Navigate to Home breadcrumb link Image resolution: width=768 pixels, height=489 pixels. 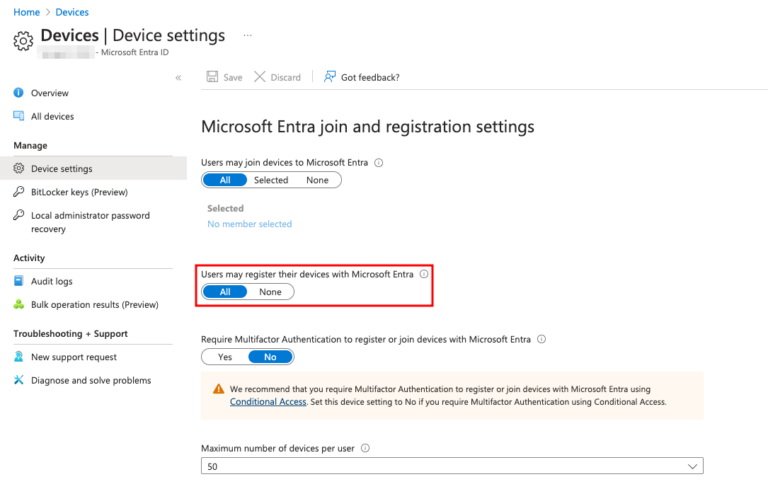point(26,12)
